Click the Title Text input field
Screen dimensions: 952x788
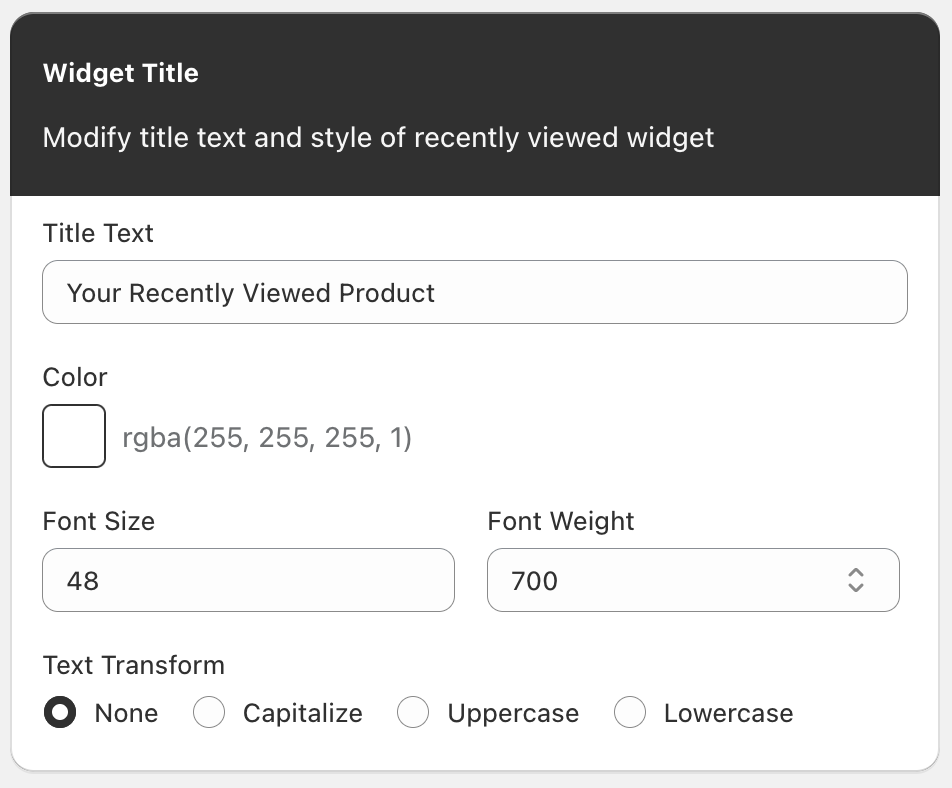(x=474, y=293)
